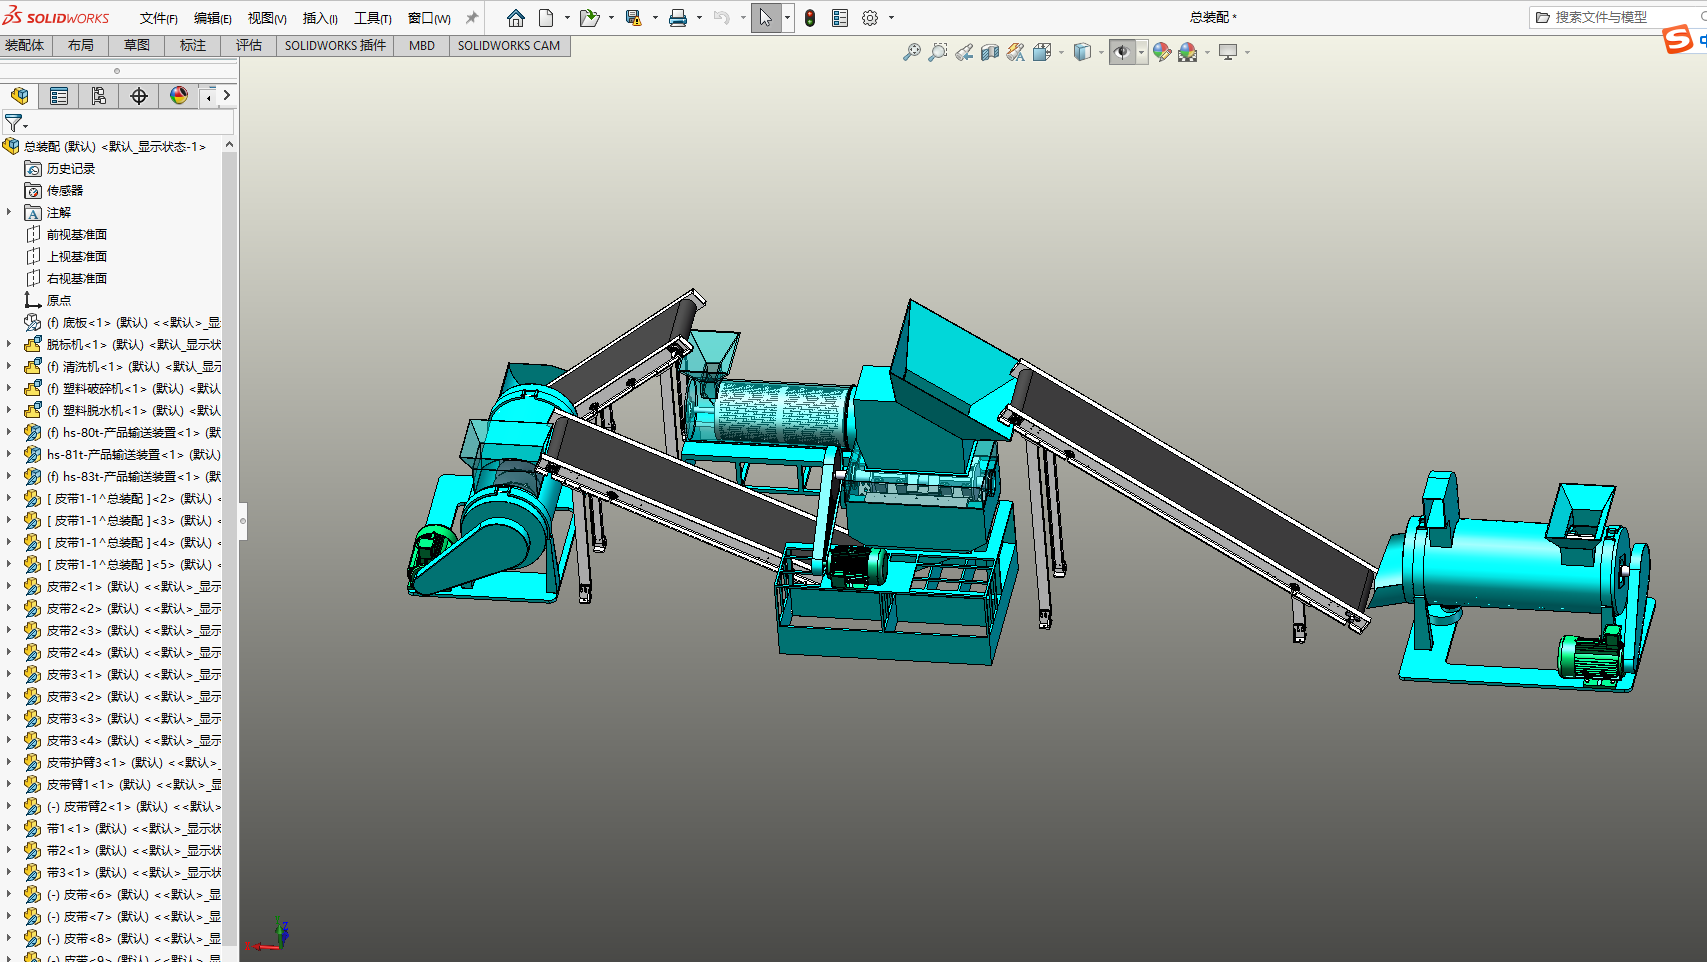Open the 工具(T) menu
Image resolution: width=1707 pixels, height=962 pixels.
(x=372, y=18)
